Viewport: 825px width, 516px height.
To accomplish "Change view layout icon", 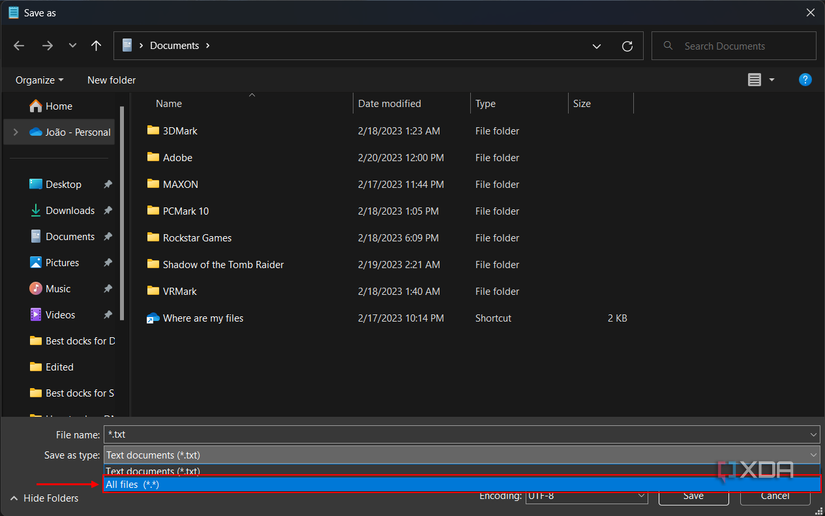I will tap(754, 79).
